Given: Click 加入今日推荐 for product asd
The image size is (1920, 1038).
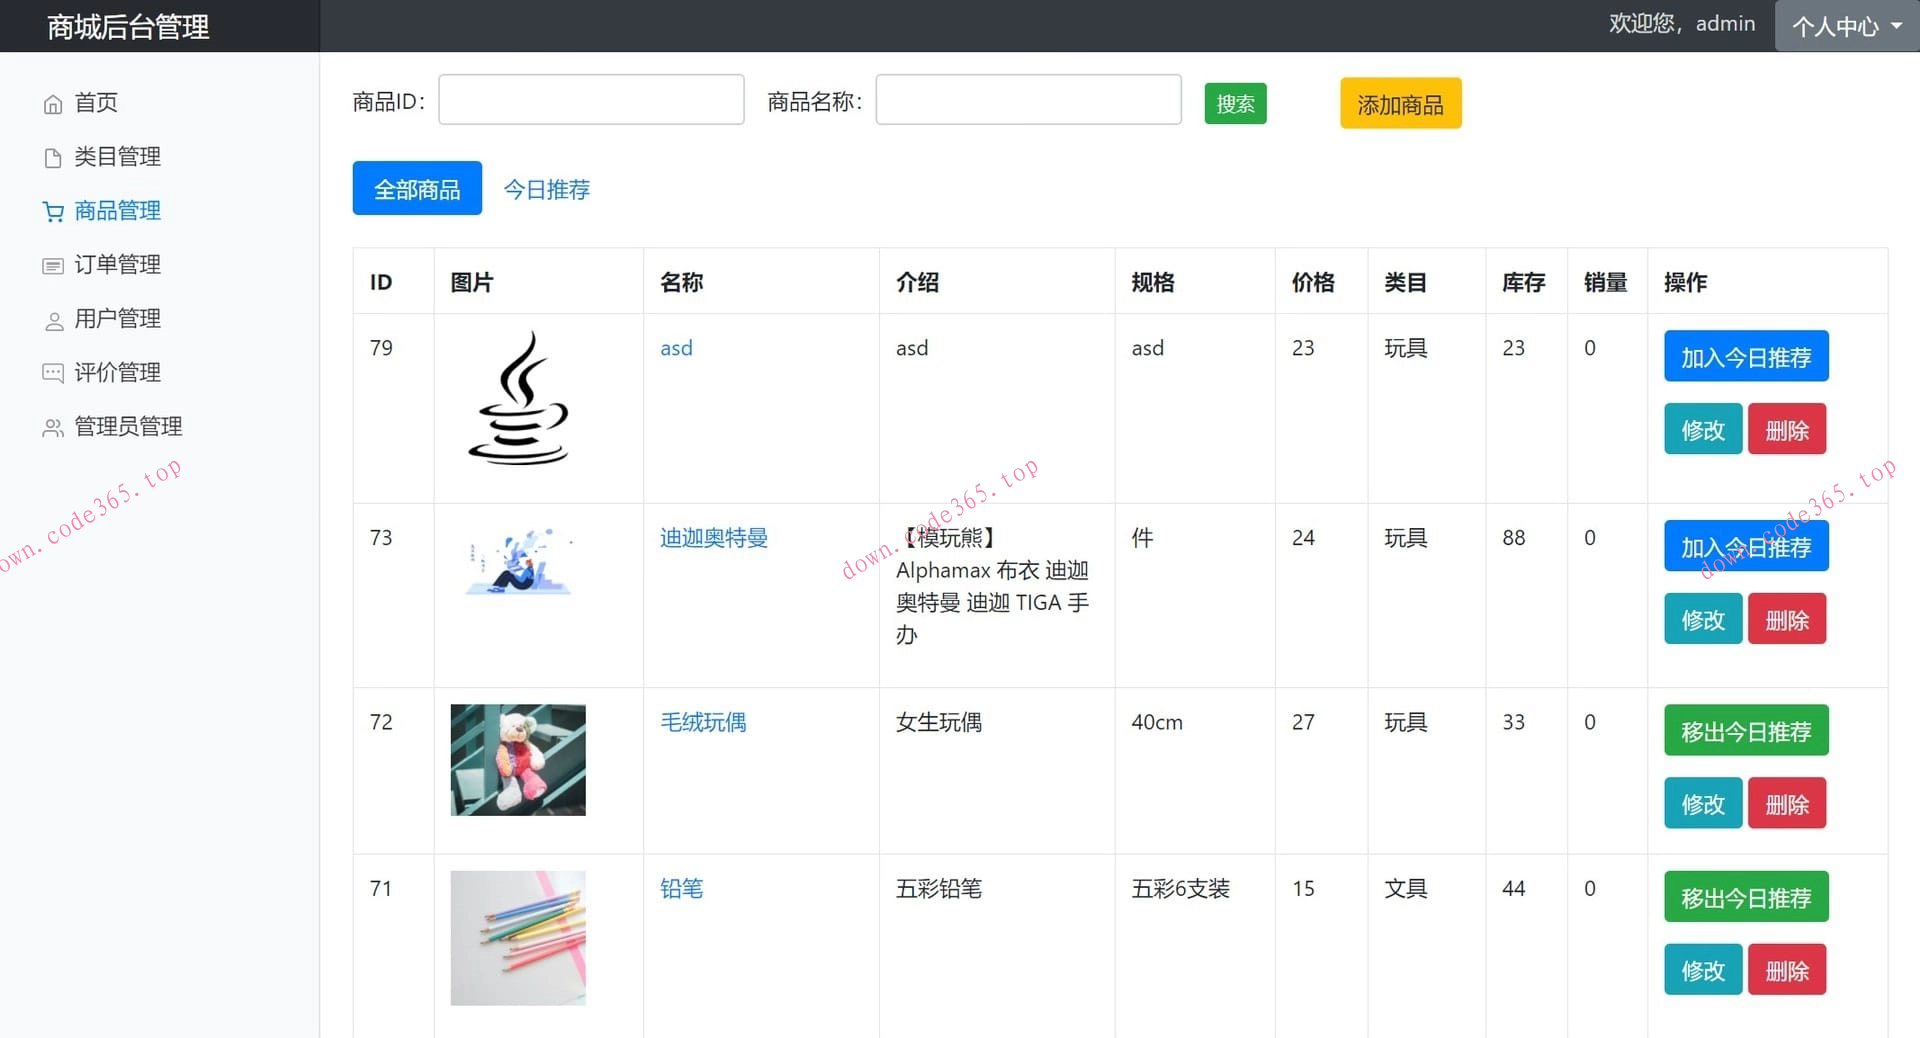Looking at the screenshot, I should [1745, 356].
